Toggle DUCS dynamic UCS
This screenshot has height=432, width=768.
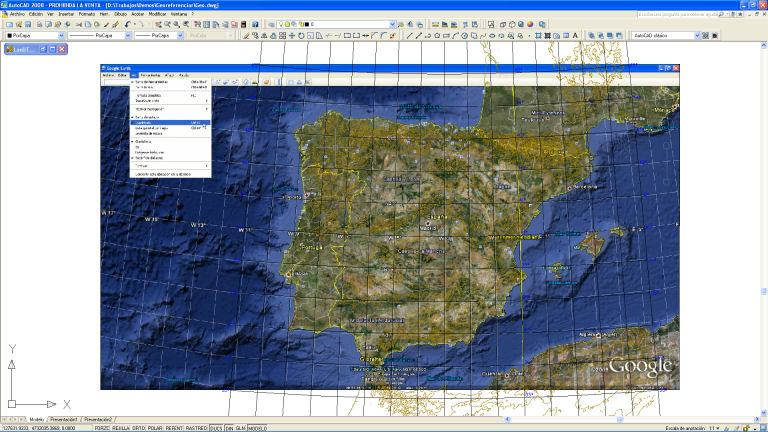(x=216, y=428)
